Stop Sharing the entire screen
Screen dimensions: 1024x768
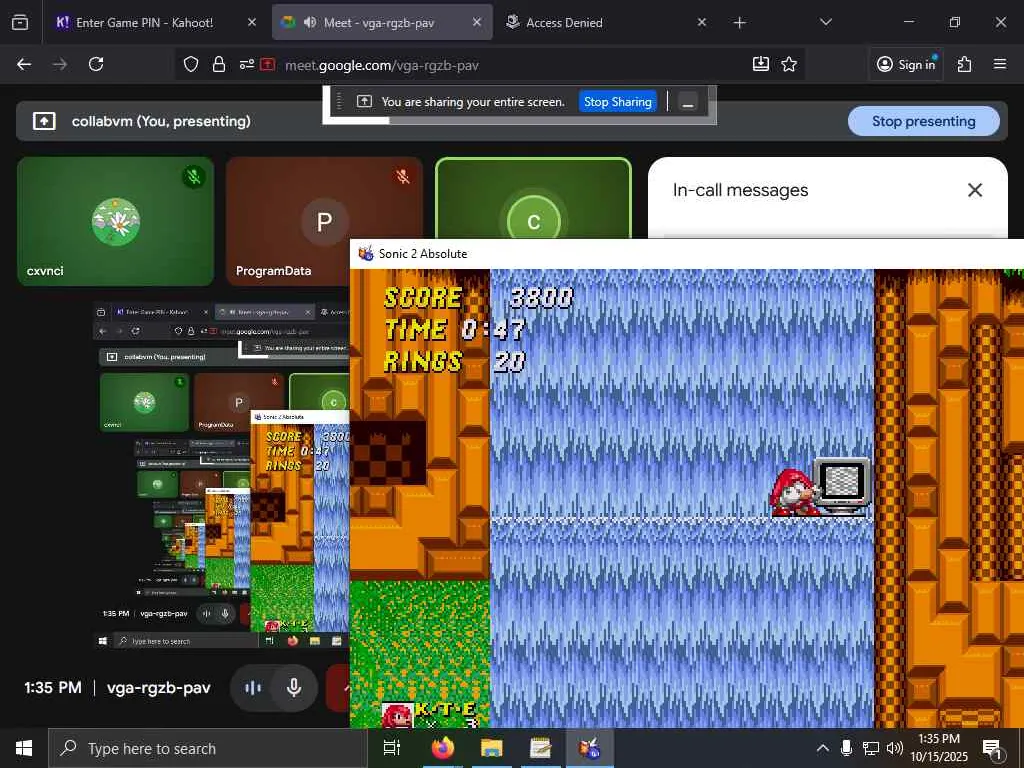(617, 102)
